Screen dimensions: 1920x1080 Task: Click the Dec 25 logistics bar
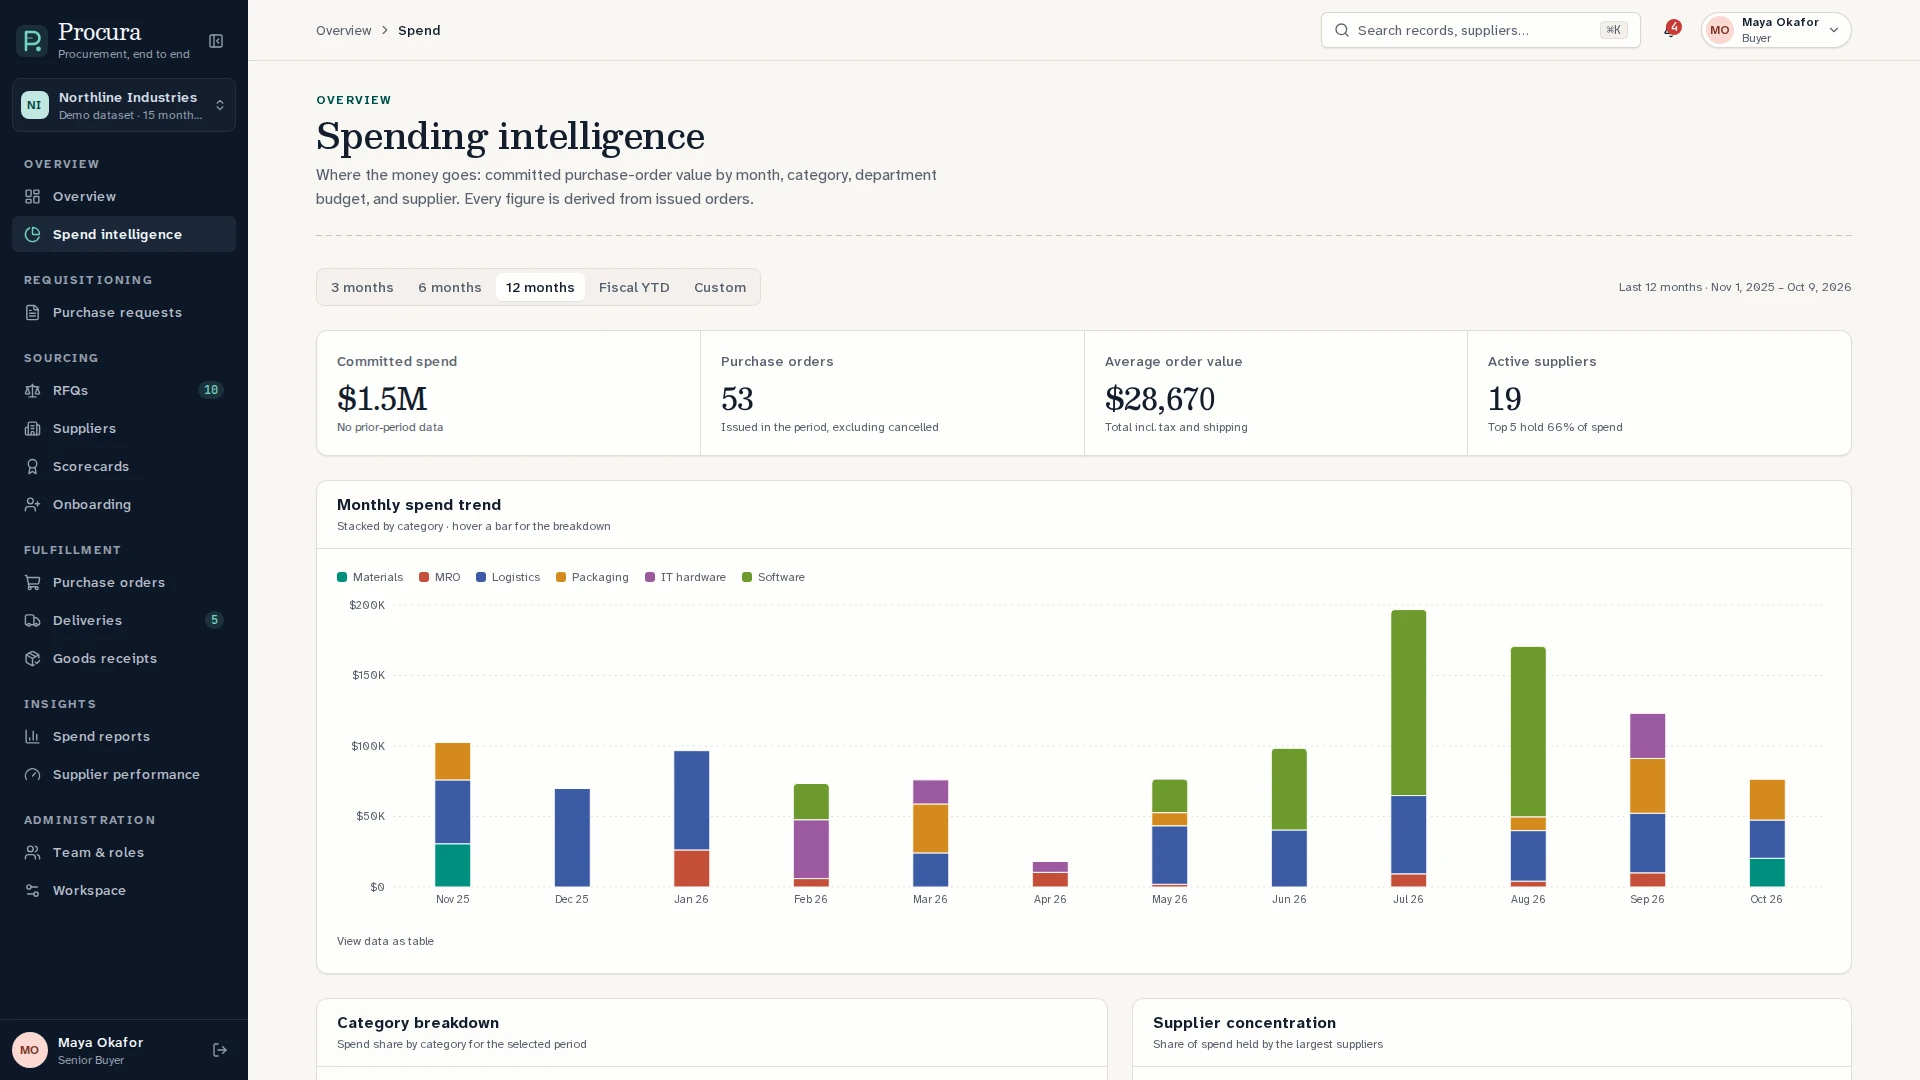tap(572, 838)
